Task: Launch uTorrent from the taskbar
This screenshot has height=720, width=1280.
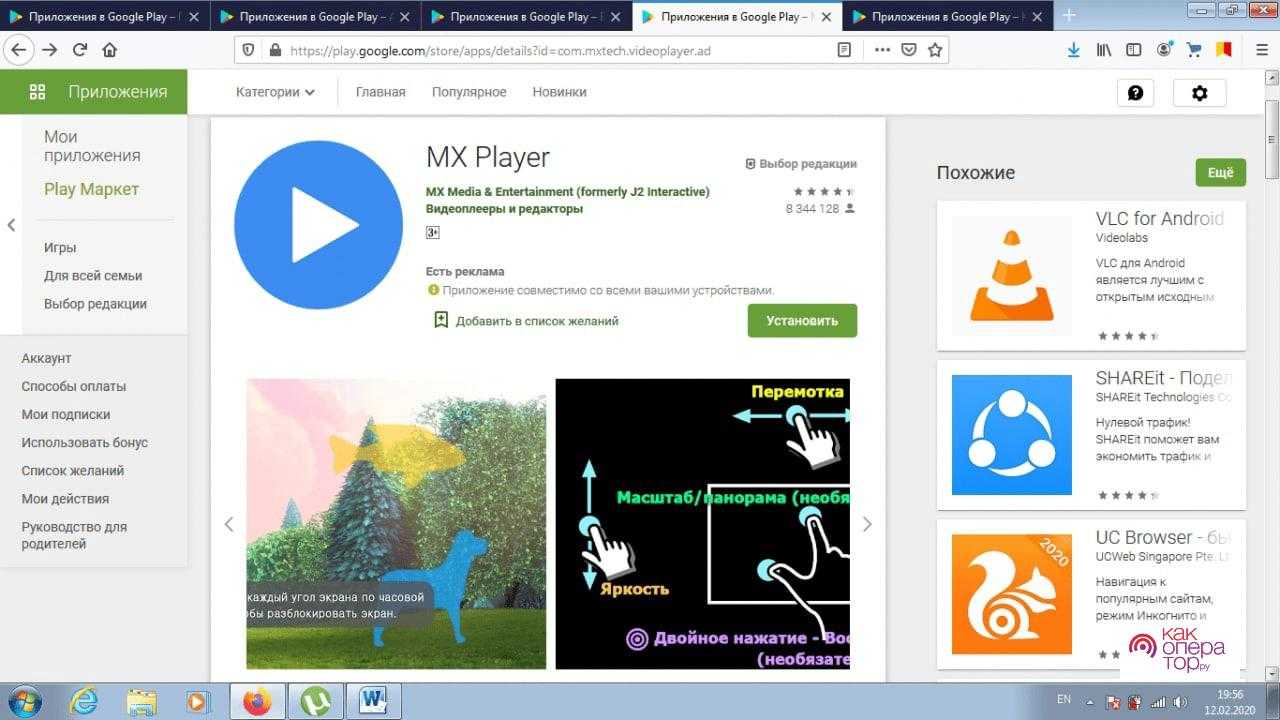Action: coord(315,702)
